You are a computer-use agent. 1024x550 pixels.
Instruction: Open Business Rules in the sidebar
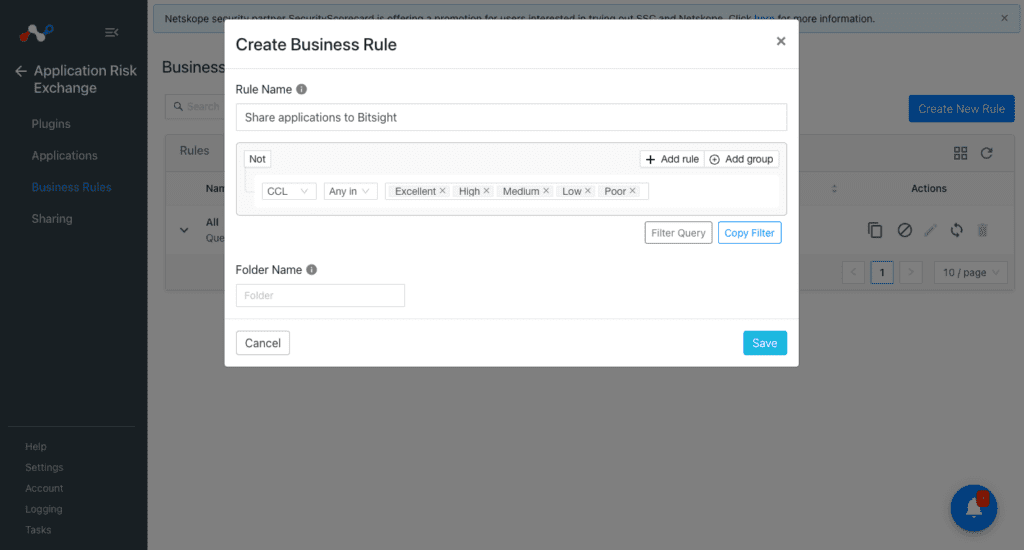(x=71, y=187)
